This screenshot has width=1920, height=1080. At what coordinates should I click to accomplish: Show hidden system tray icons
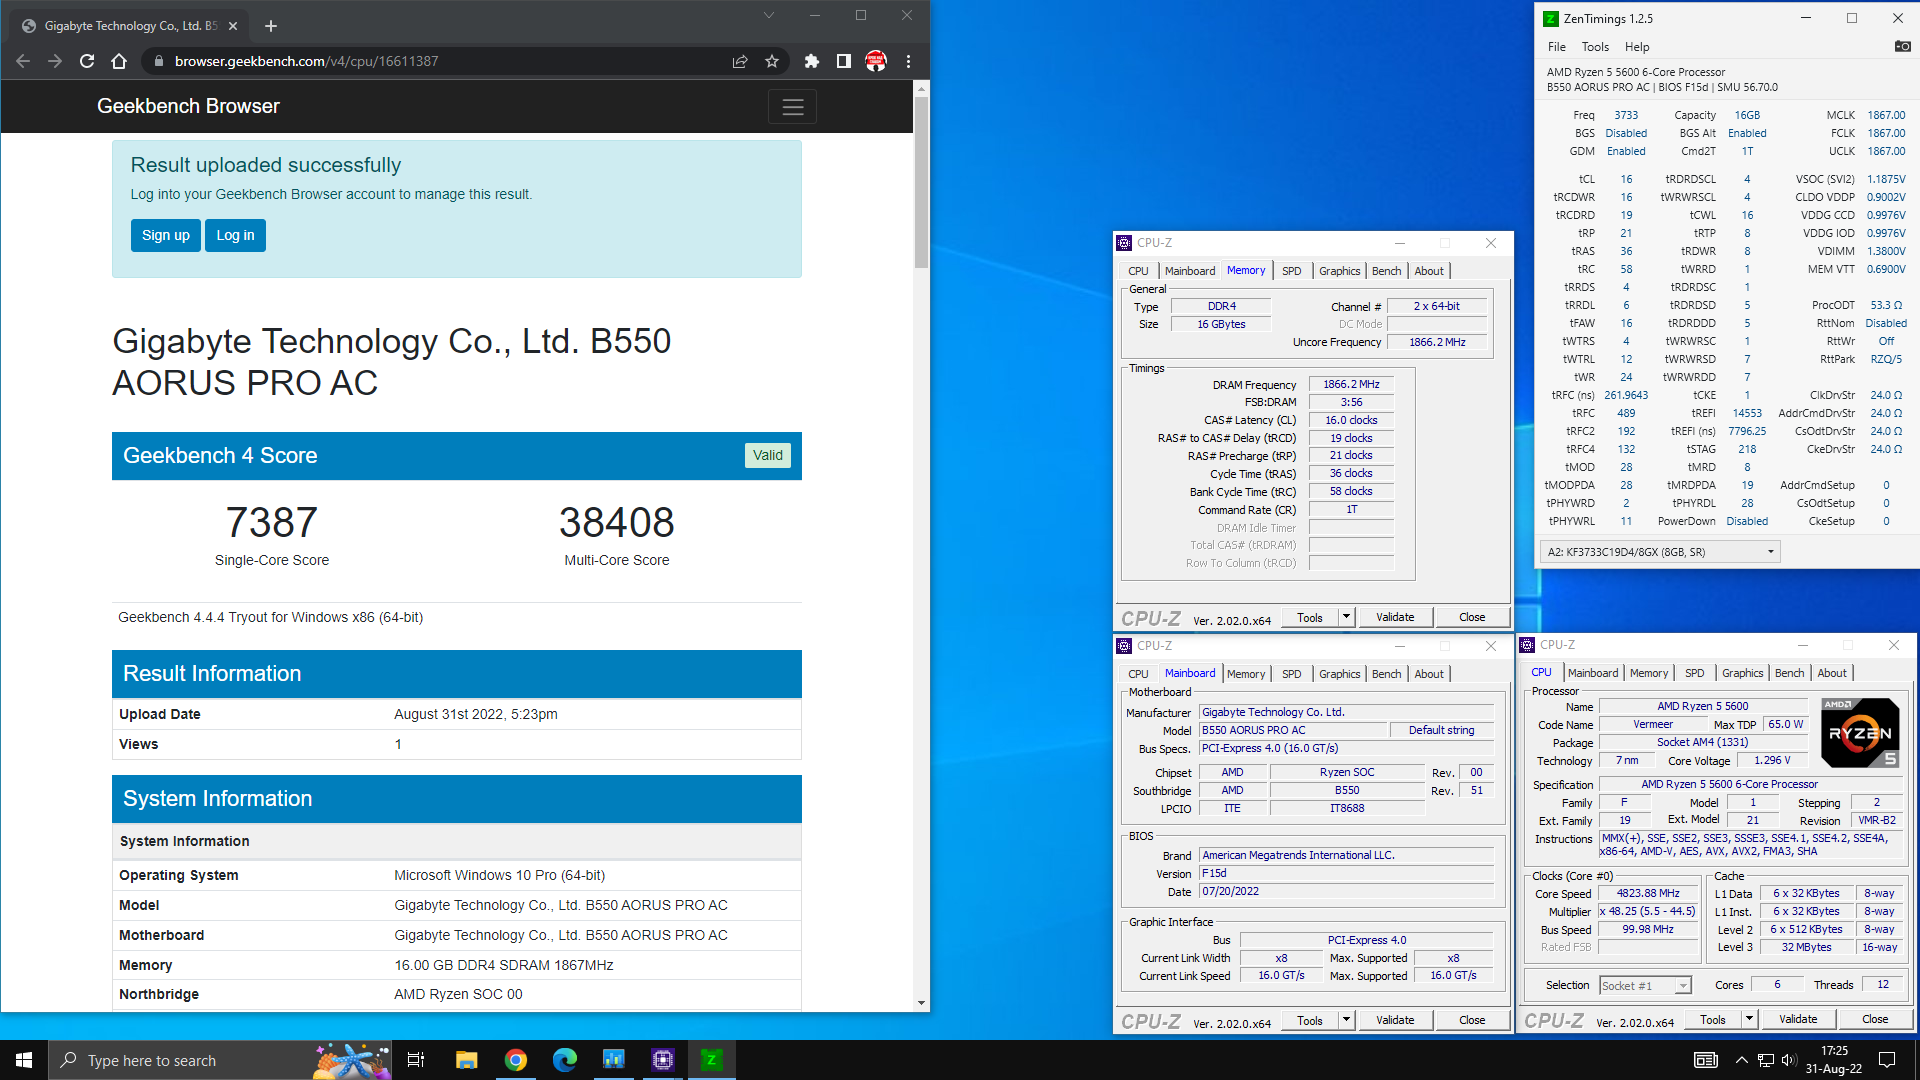tap(1741, 1060)
